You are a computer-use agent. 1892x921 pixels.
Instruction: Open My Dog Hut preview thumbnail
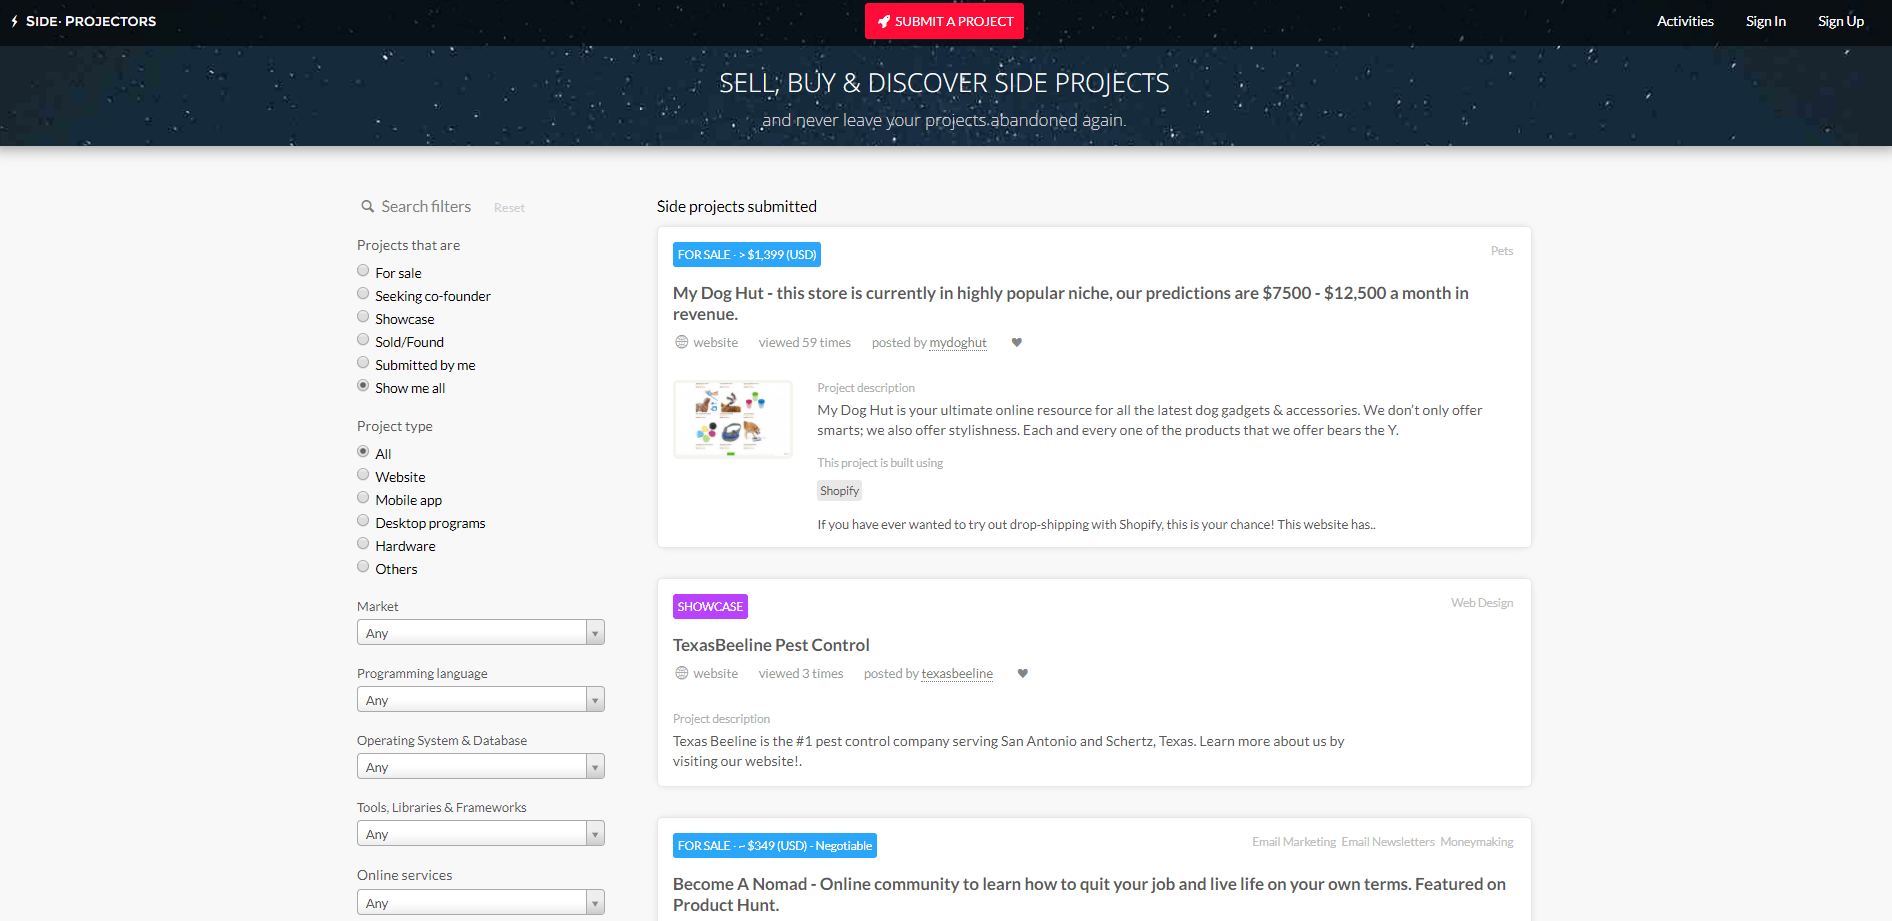(733, 419)
